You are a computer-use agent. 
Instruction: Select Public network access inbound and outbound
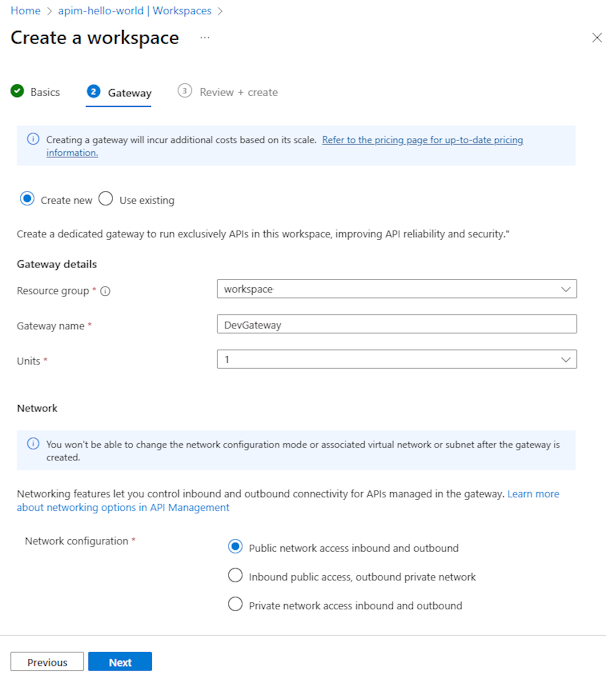pos(236,547)
